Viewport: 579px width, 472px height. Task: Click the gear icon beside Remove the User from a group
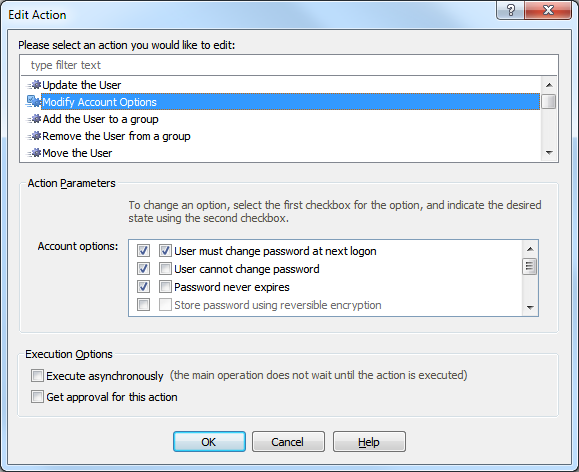point(34,136)
